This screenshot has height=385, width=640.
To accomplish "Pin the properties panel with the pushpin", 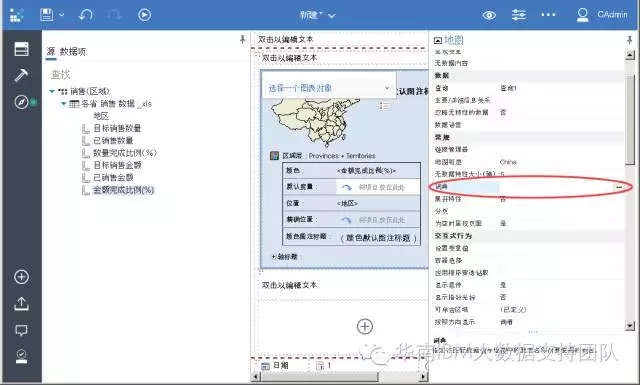I will (x=629, y=40).
